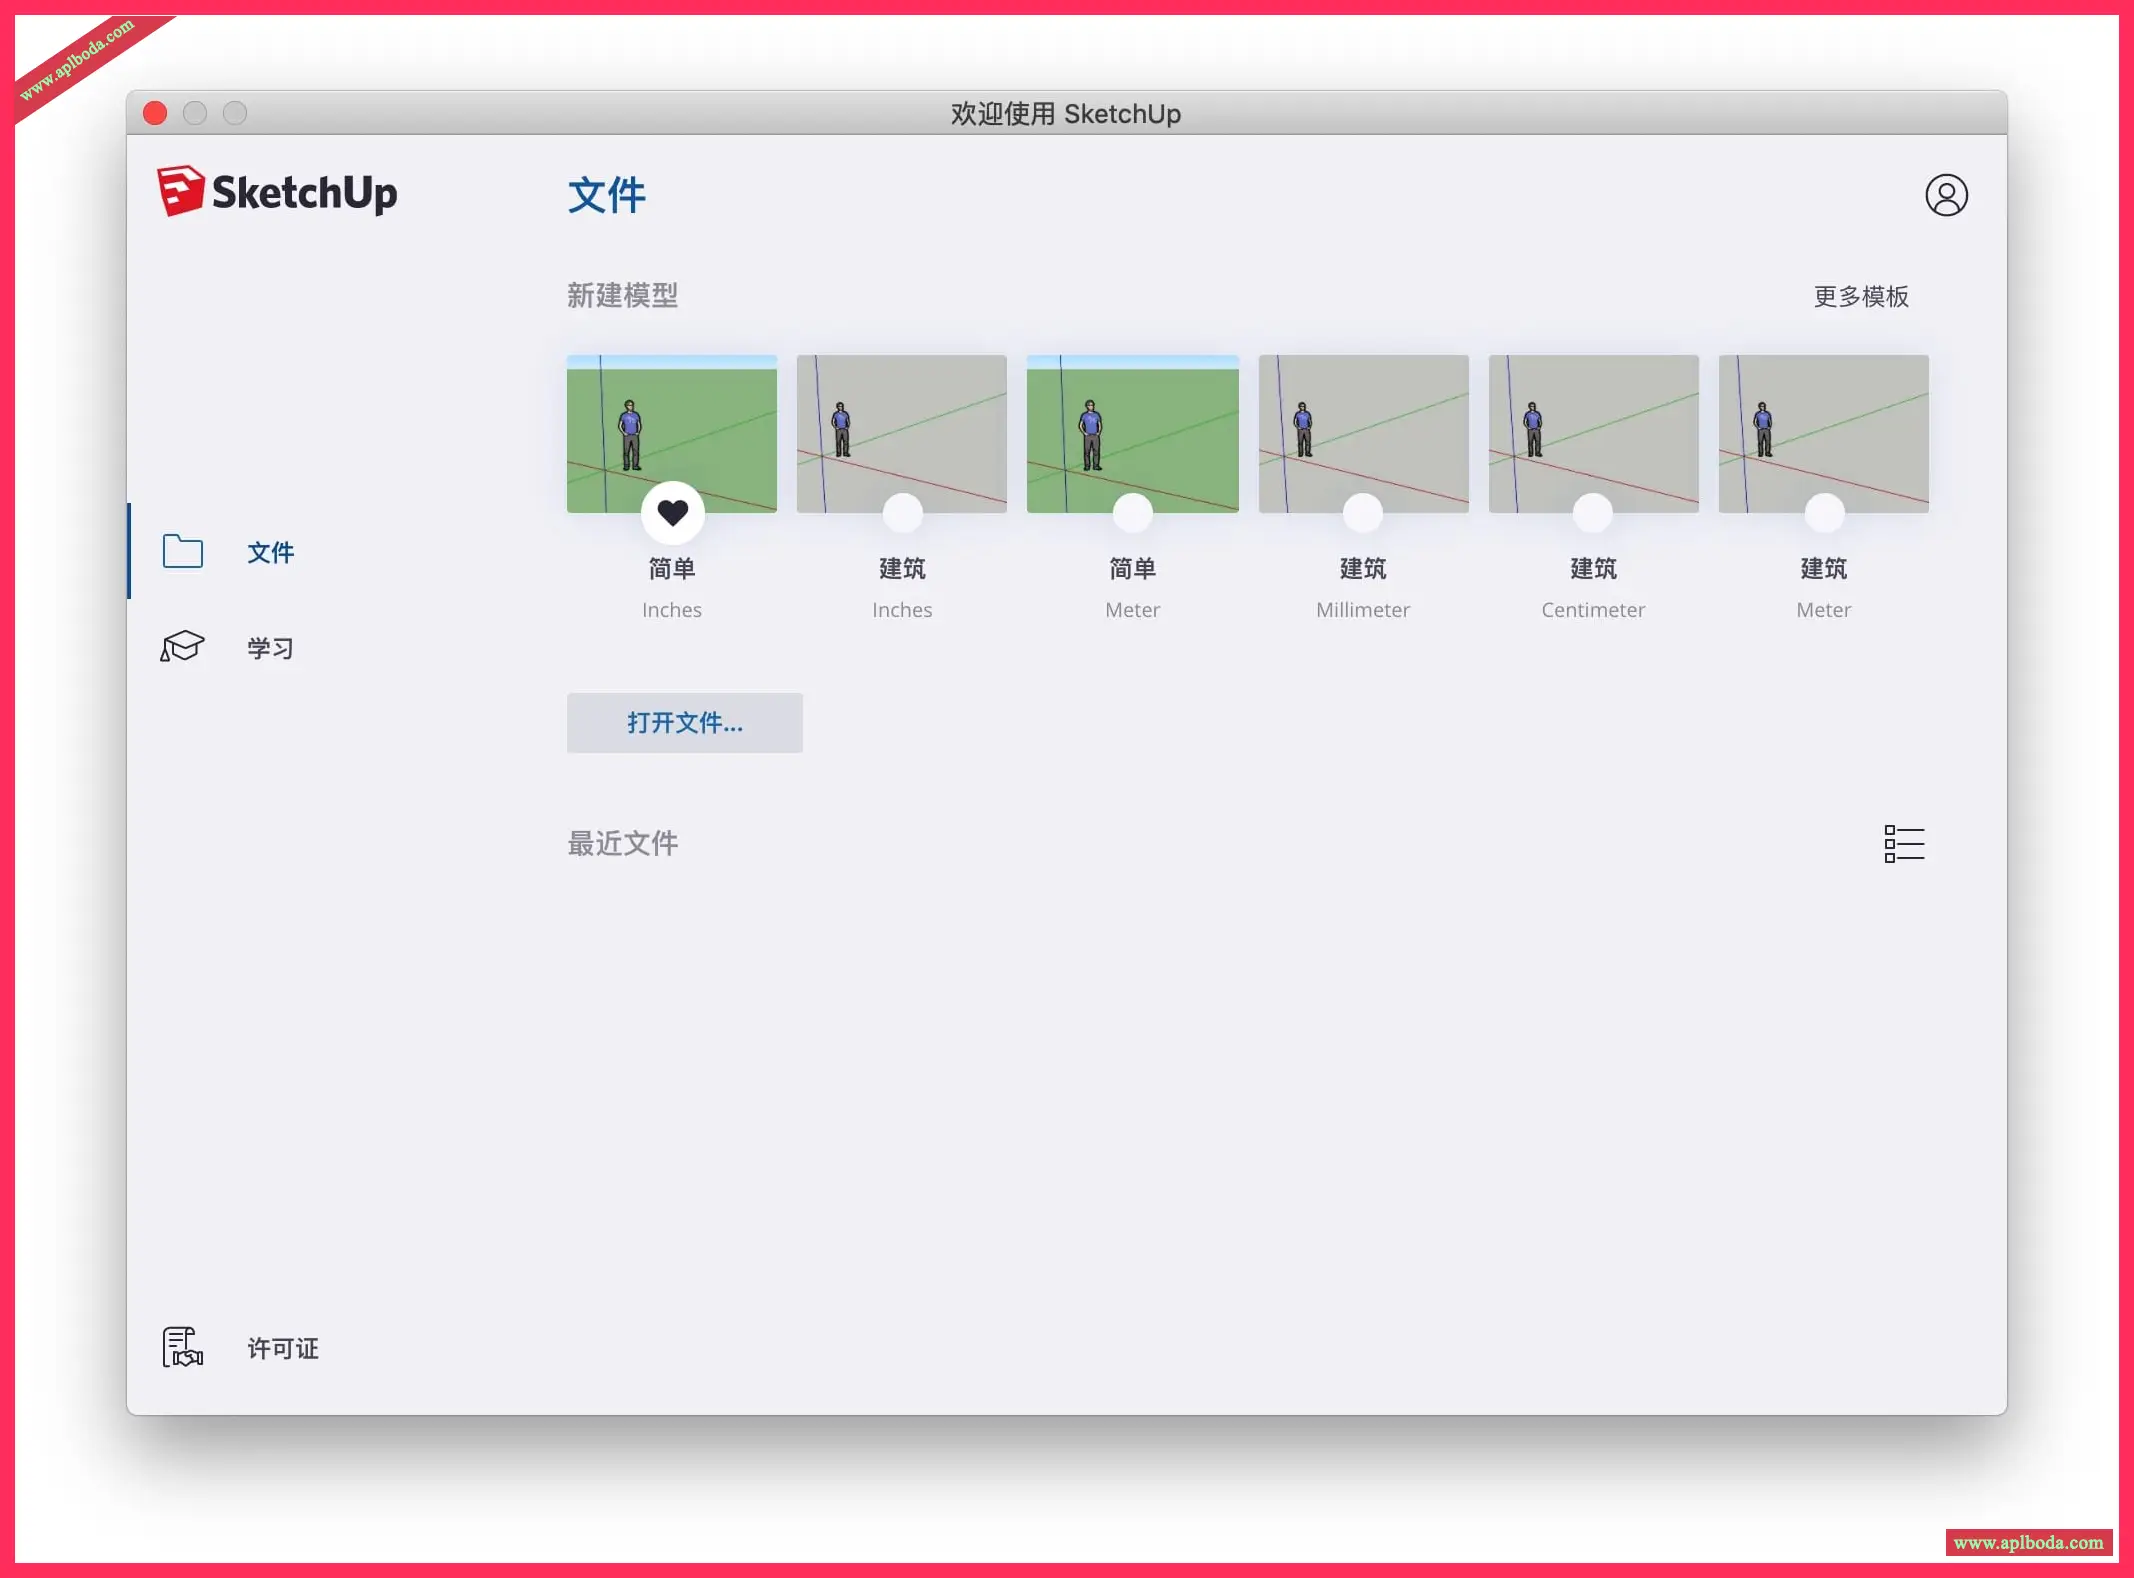Open the 建筑 Millimeter template thumbnail
2134x1578 pixels.
click(x=1362, y=425)
